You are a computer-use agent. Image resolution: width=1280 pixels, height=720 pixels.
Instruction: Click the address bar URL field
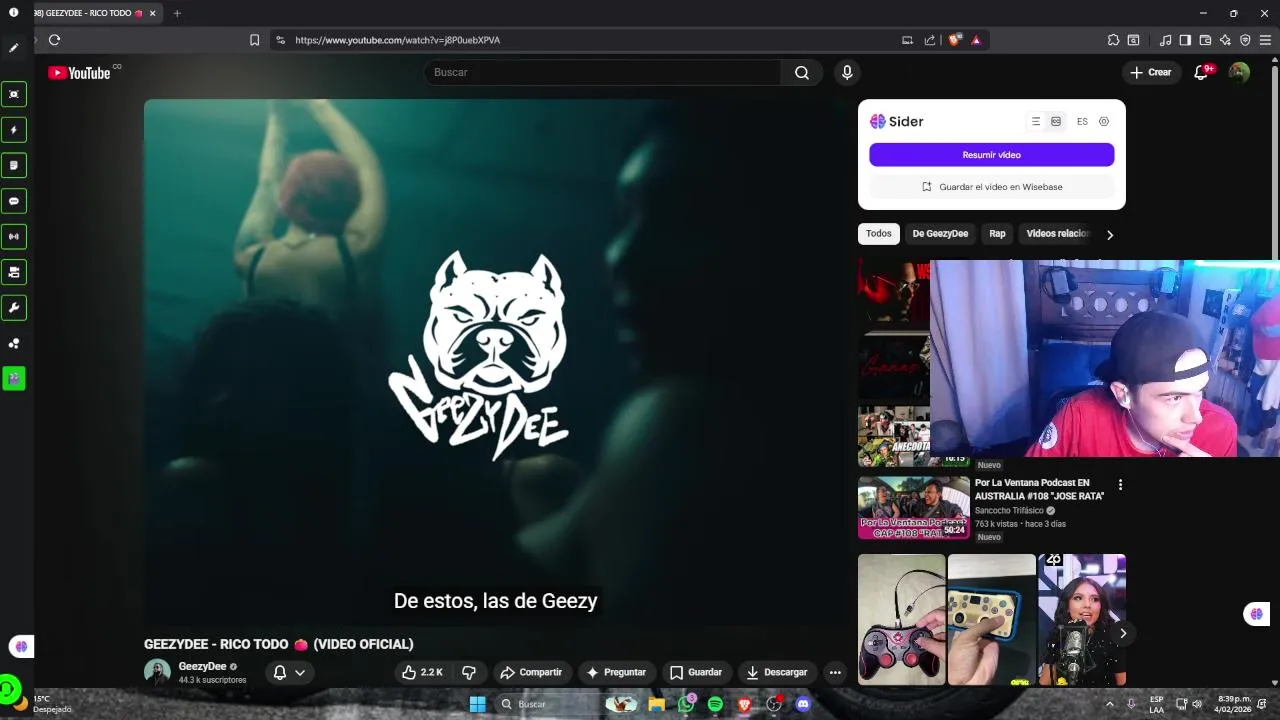tap(590, 40)
